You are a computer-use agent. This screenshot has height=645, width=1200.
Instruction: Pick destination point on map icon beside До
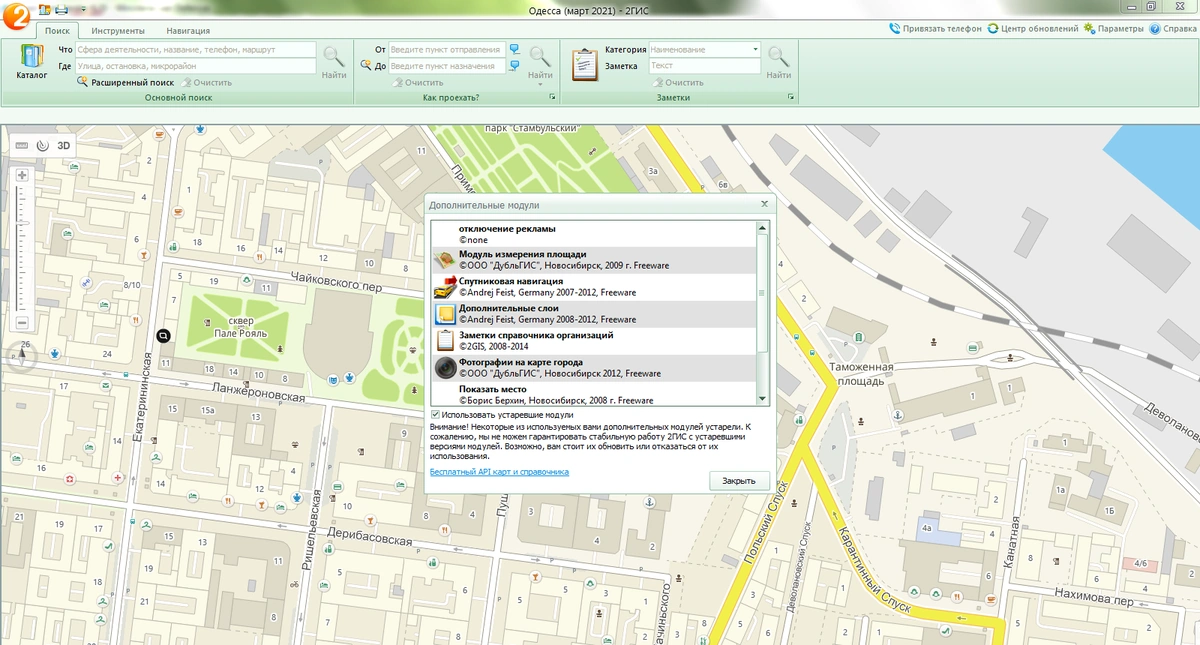[x=514, y=66]
